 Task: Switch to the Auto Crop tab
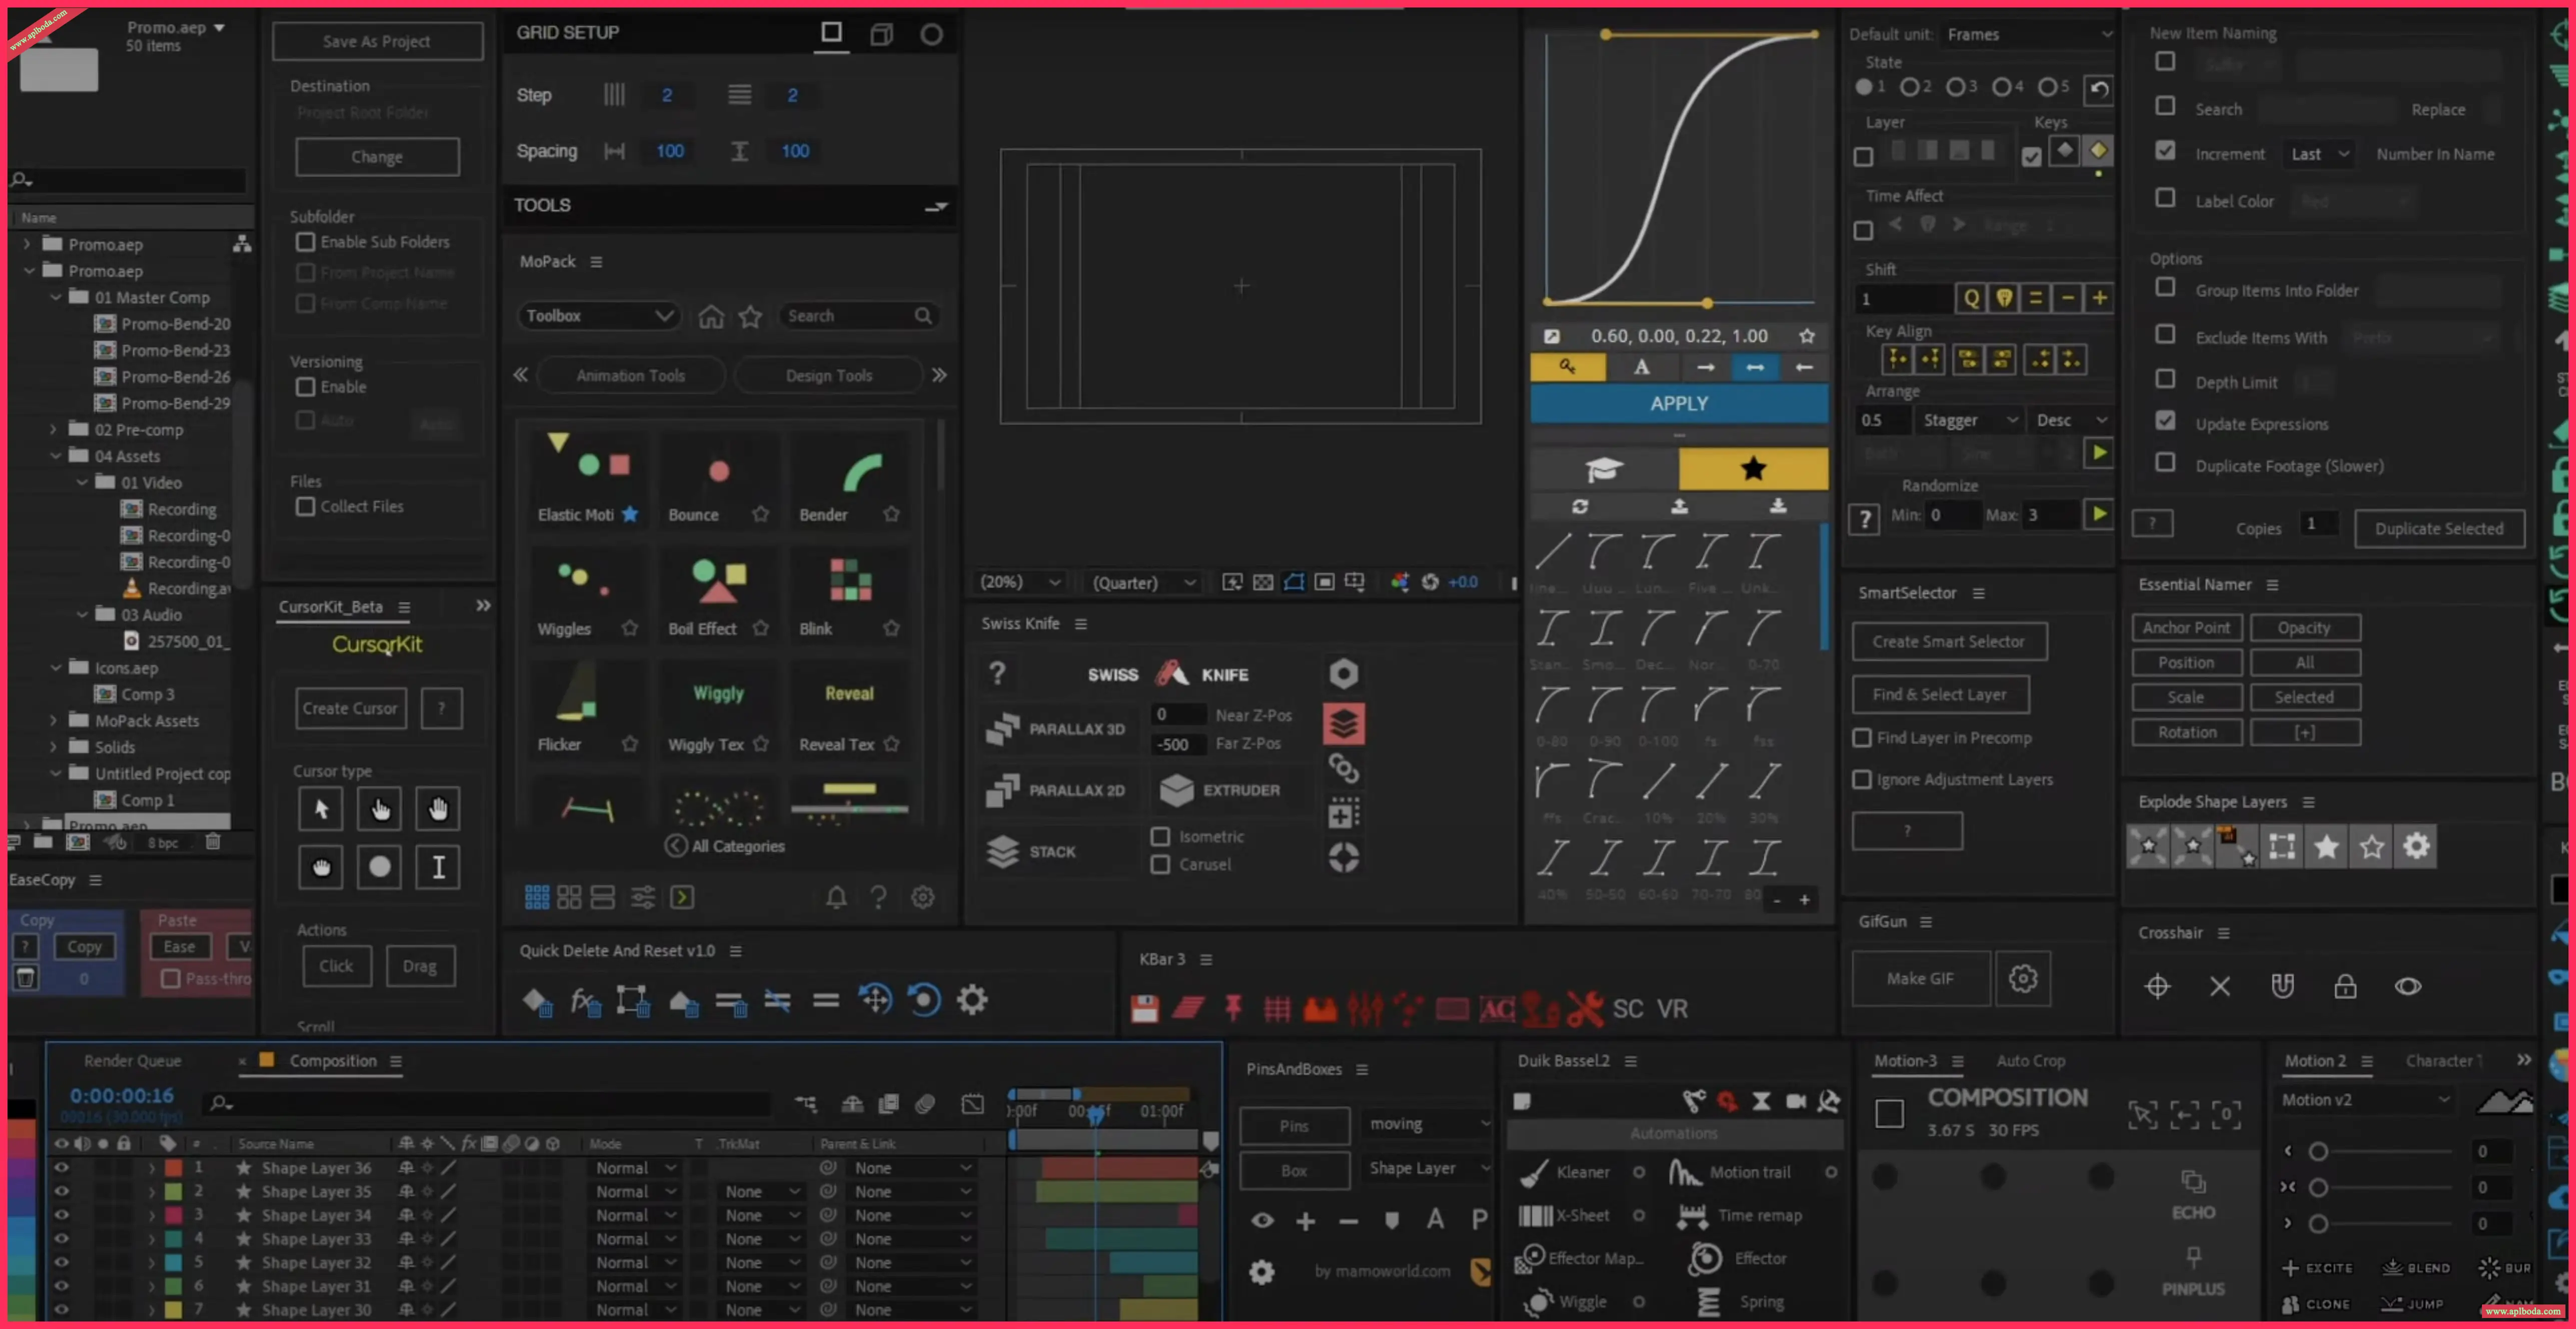pyautogui.click(x=2030, y=1061)
